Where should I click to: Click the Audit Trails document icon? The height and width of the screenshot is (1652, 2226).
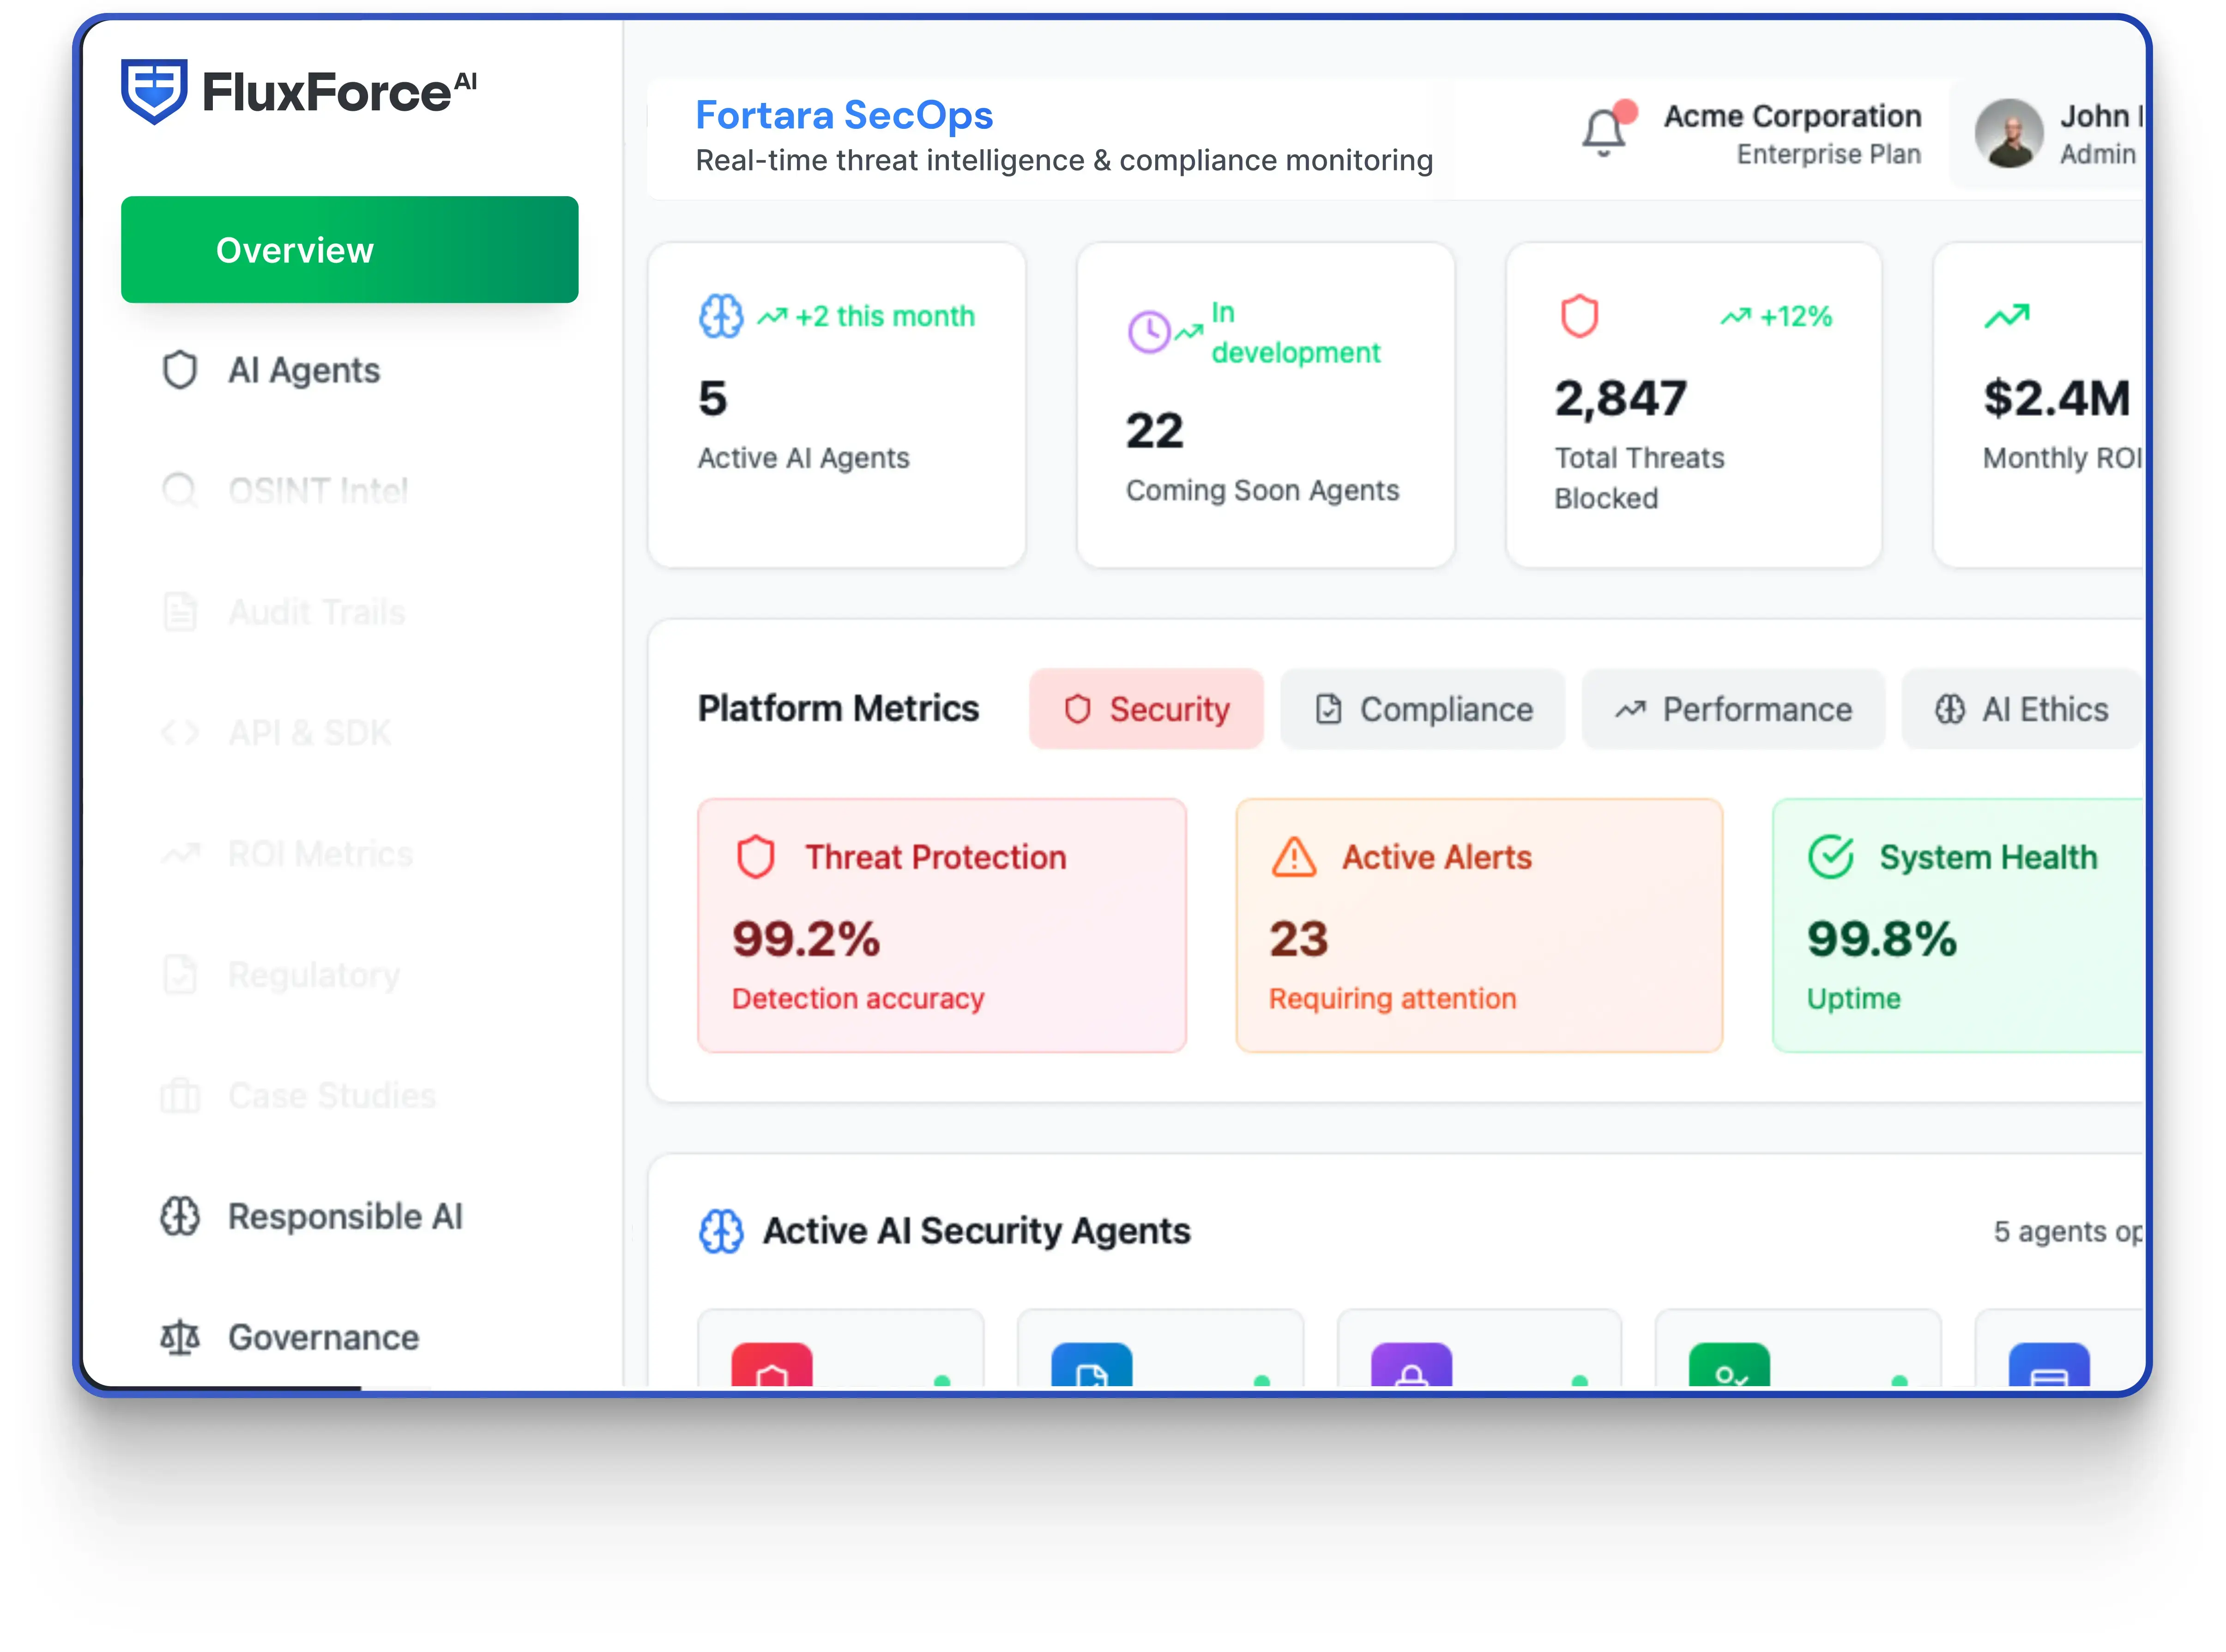179,612
